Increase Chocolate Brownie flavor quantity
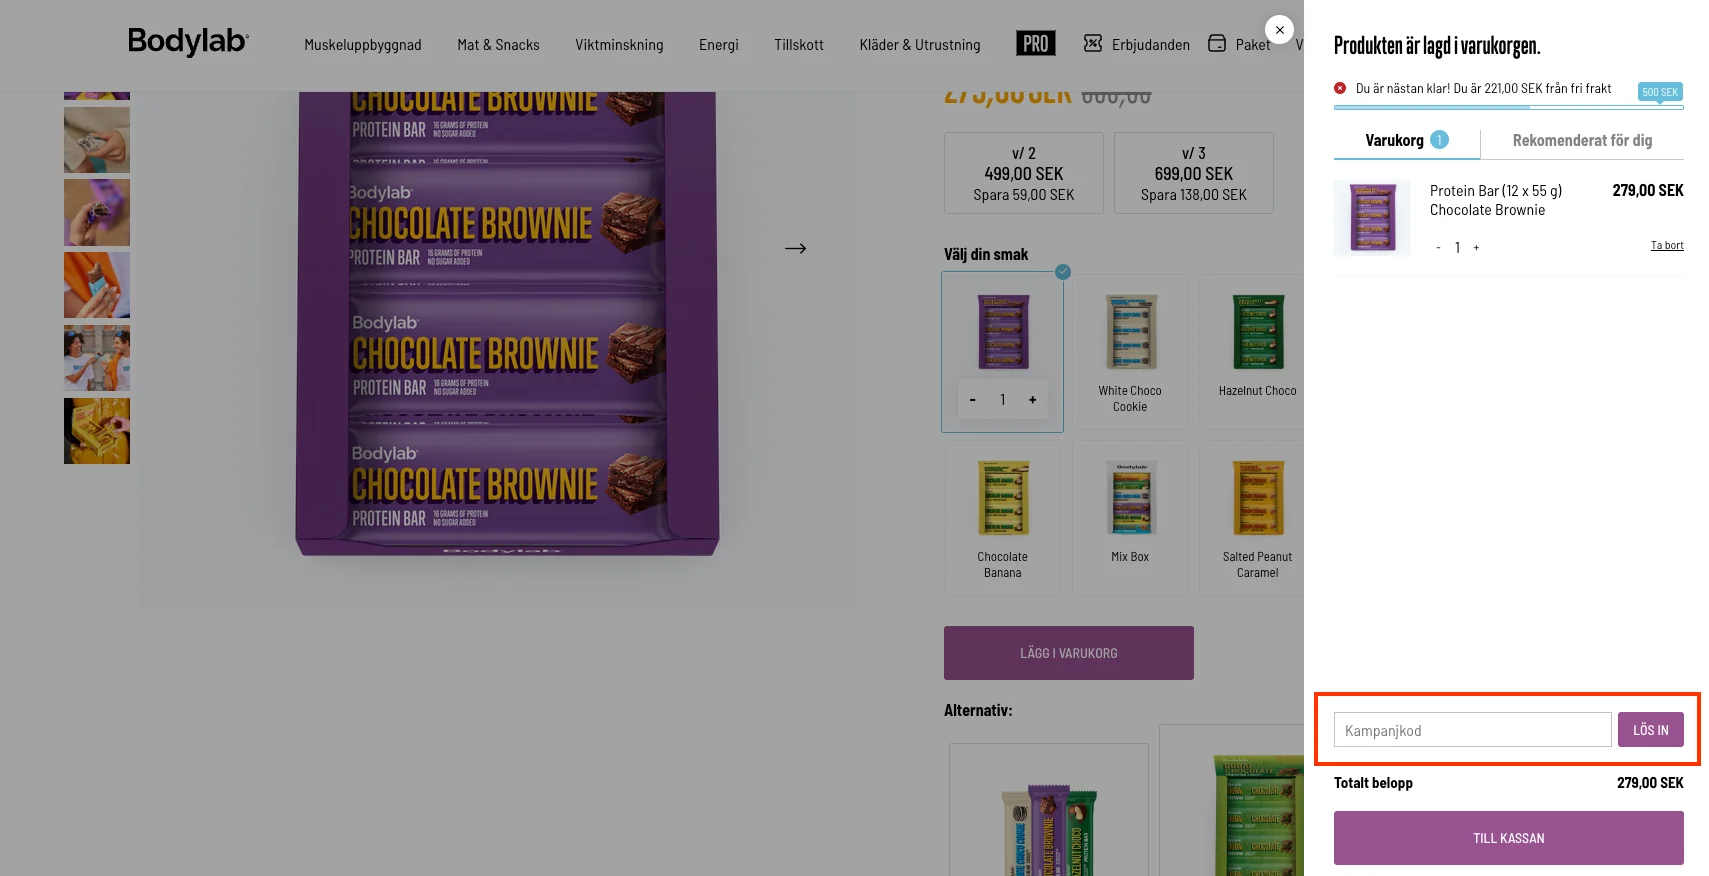 1032,400
